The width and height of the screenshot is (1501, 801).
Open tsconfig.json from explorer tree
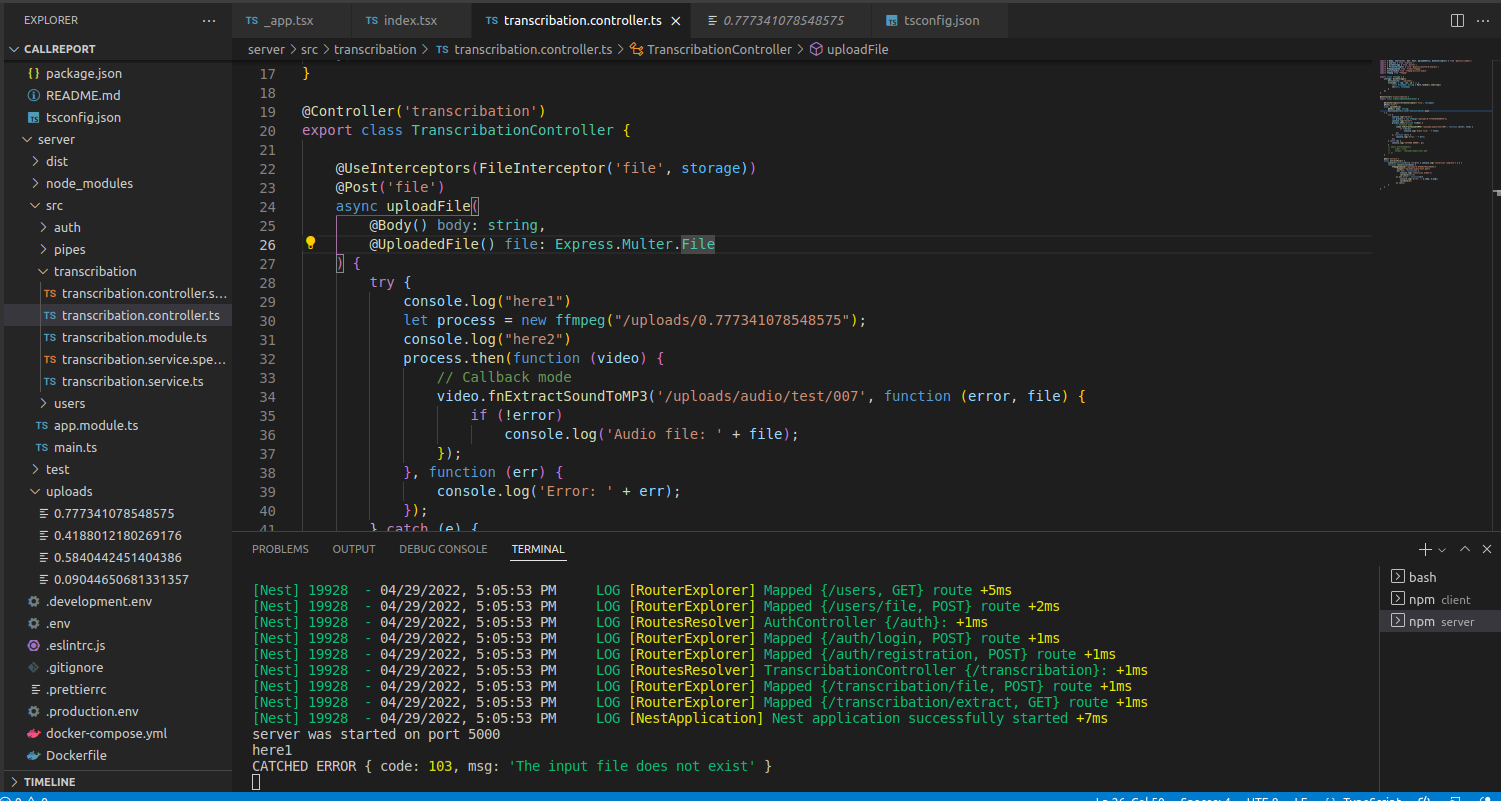[x=118, y=117]
